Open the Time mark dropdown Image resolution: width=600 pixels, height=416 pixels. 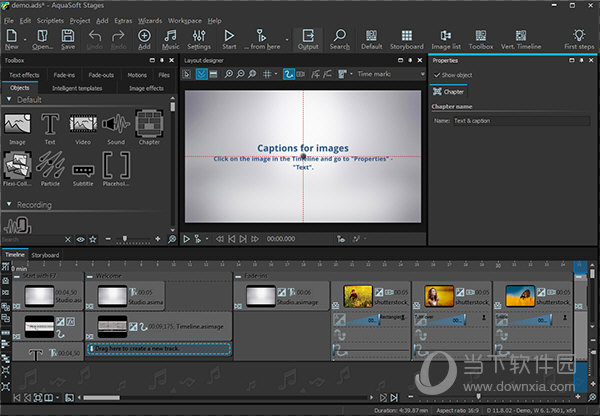click(422, 74)
